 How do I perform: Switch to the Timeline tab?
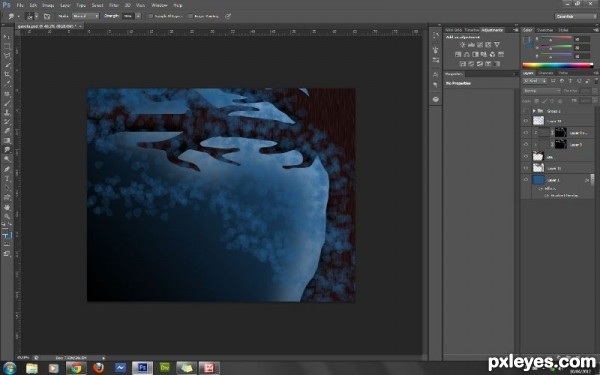tap(471, 30)
